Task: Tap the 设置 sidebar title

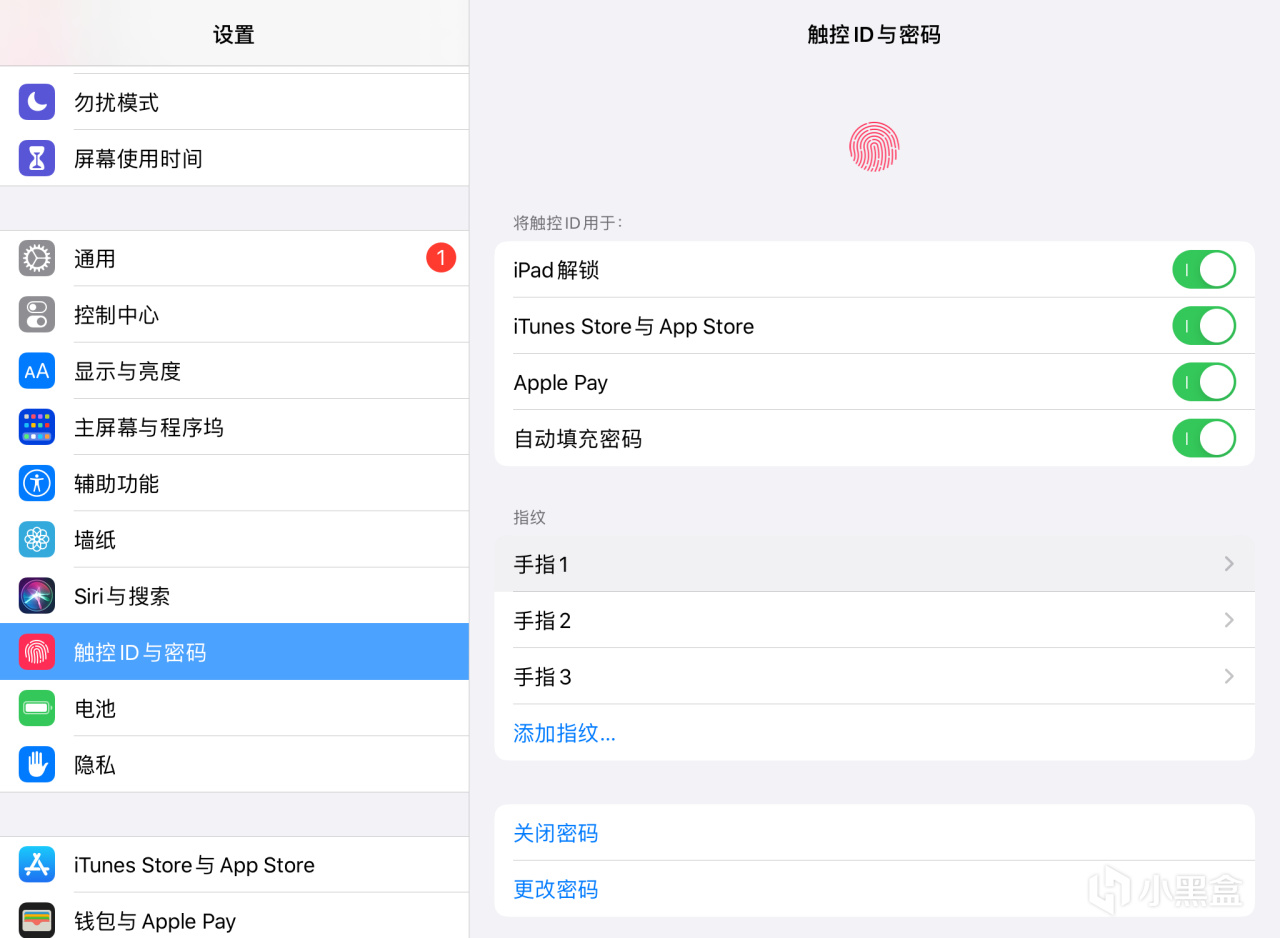Action: tap(234, 35)
